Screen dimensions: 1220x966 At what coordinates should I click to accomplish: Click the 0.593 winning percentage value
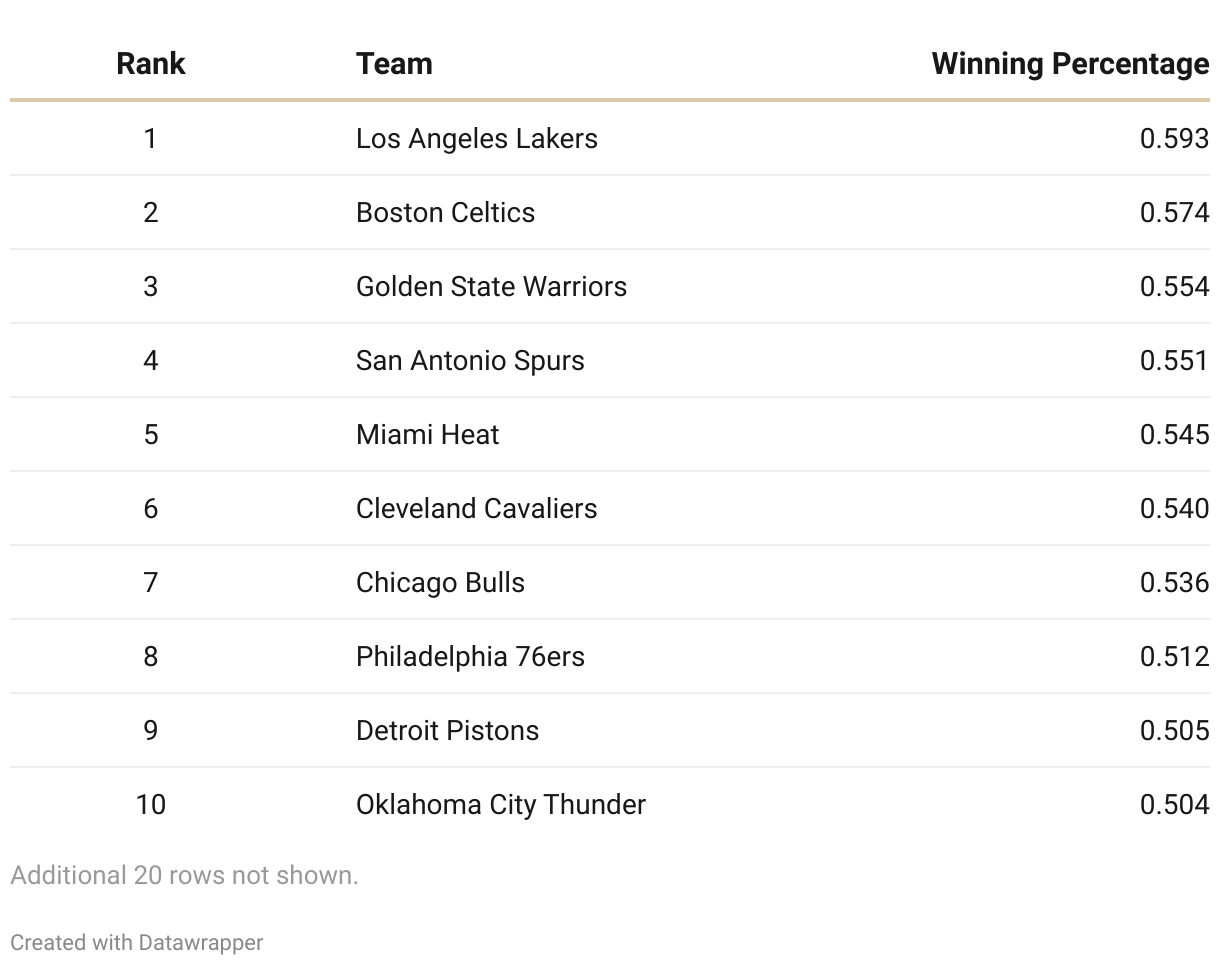[1174, 138]
